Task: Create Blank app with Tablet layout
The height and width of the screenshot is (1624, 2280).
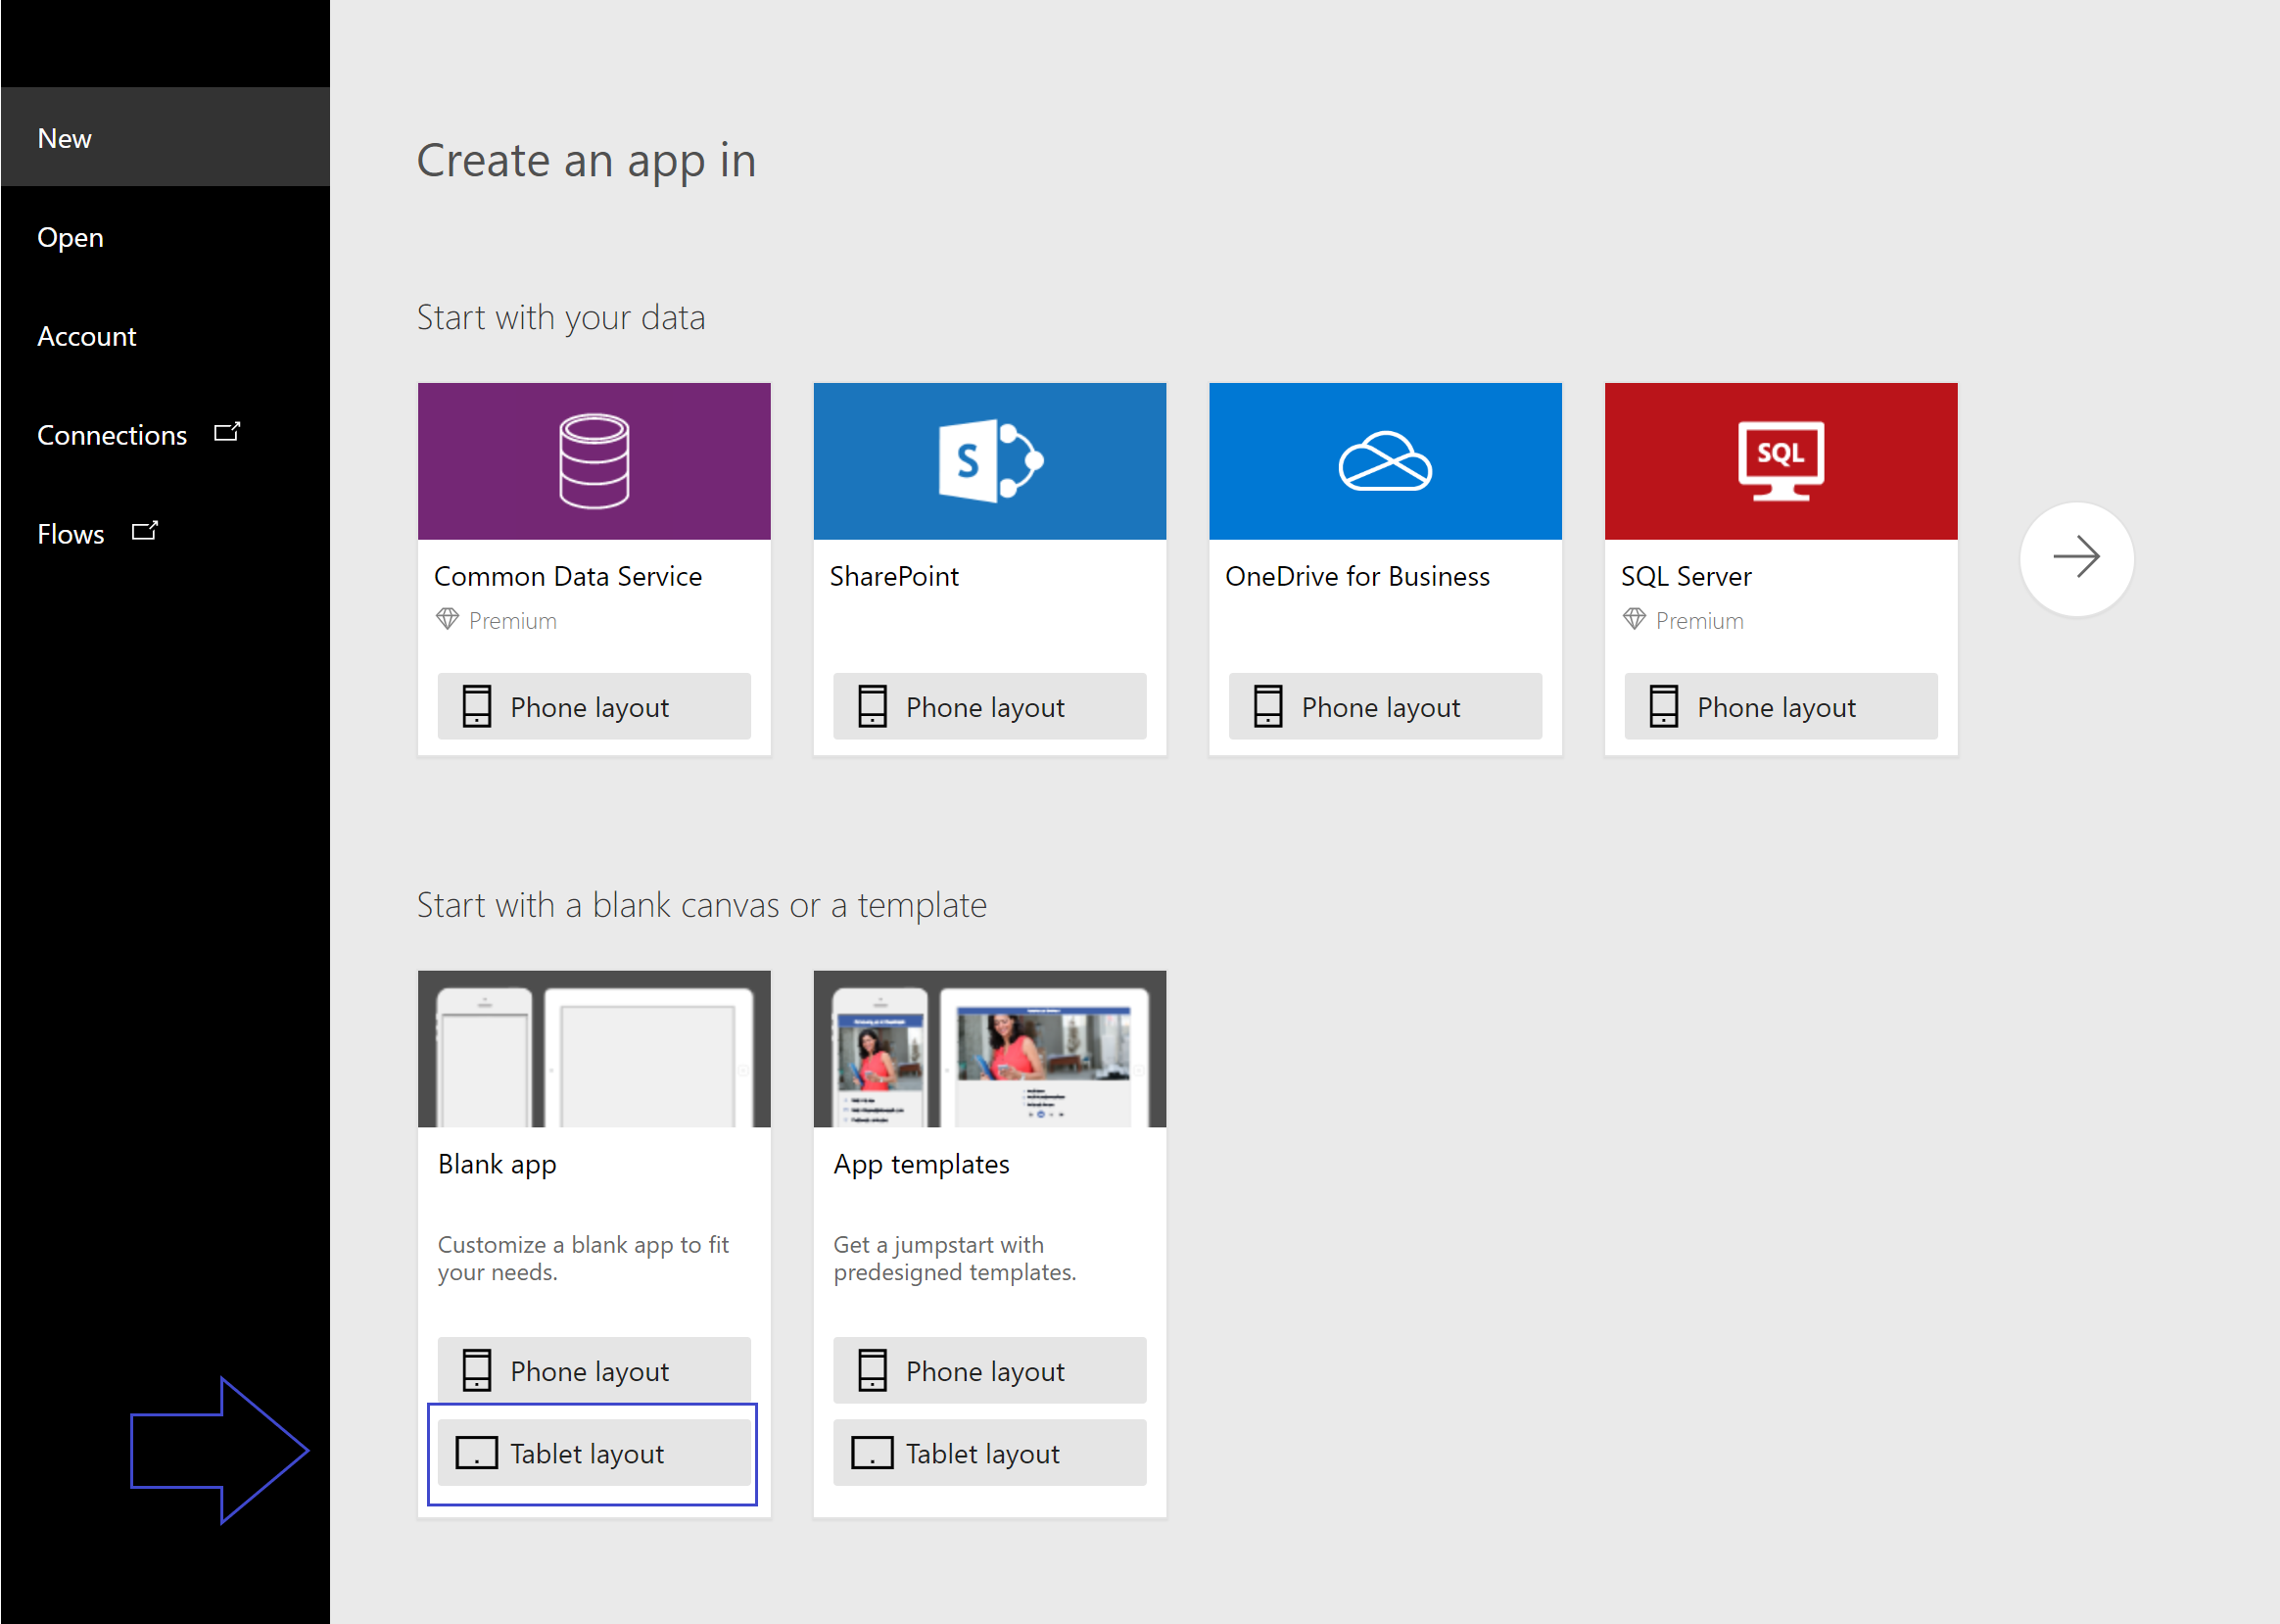Action: pyautogui.click(x=594, y=1453)
